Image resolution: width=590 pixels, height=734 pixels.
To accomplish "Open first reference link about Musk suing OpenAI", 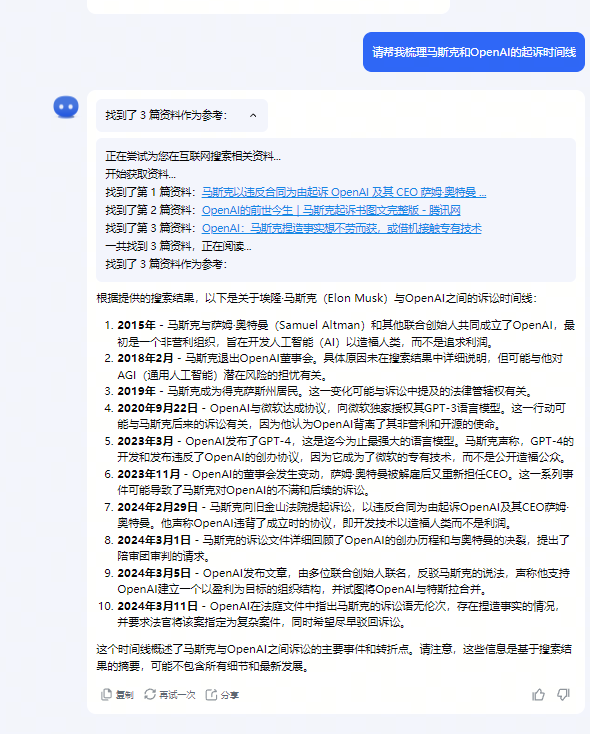I will (x=344, y=192).
